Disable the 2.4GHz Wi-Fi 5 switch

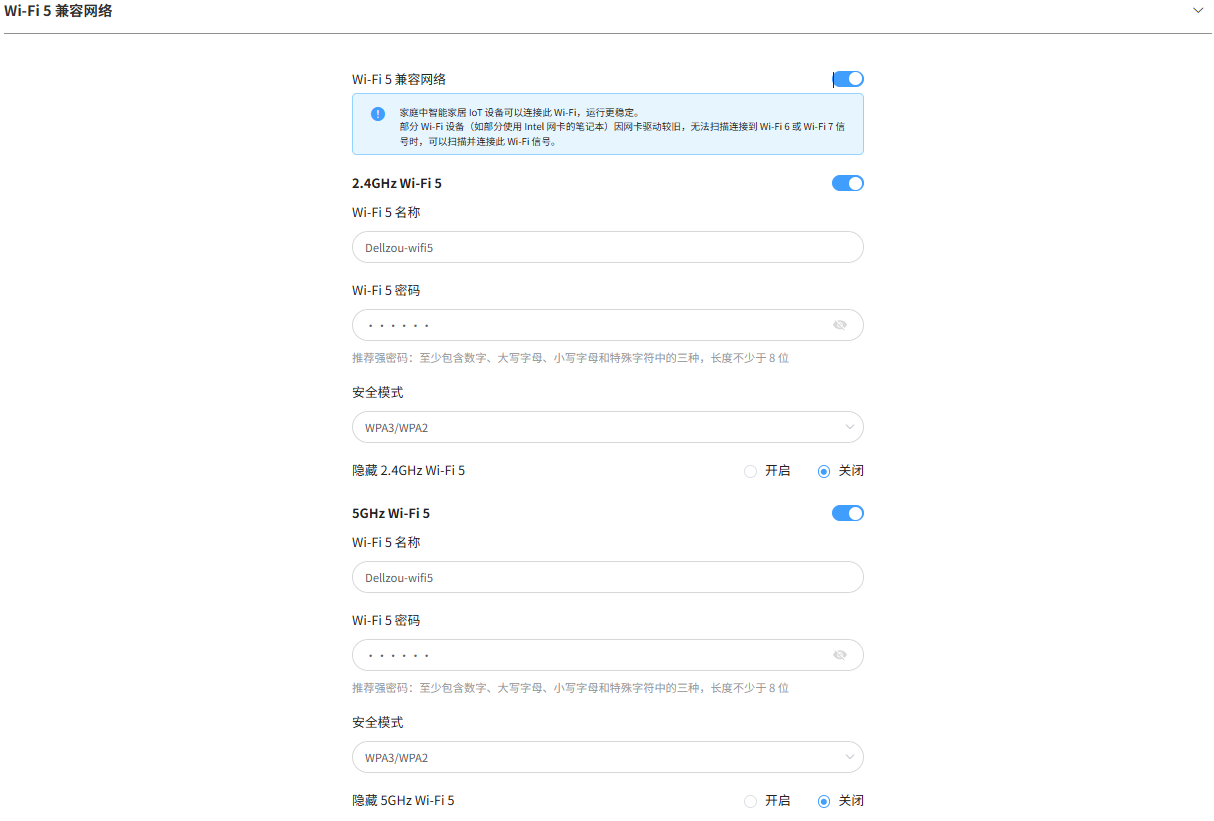848,183
